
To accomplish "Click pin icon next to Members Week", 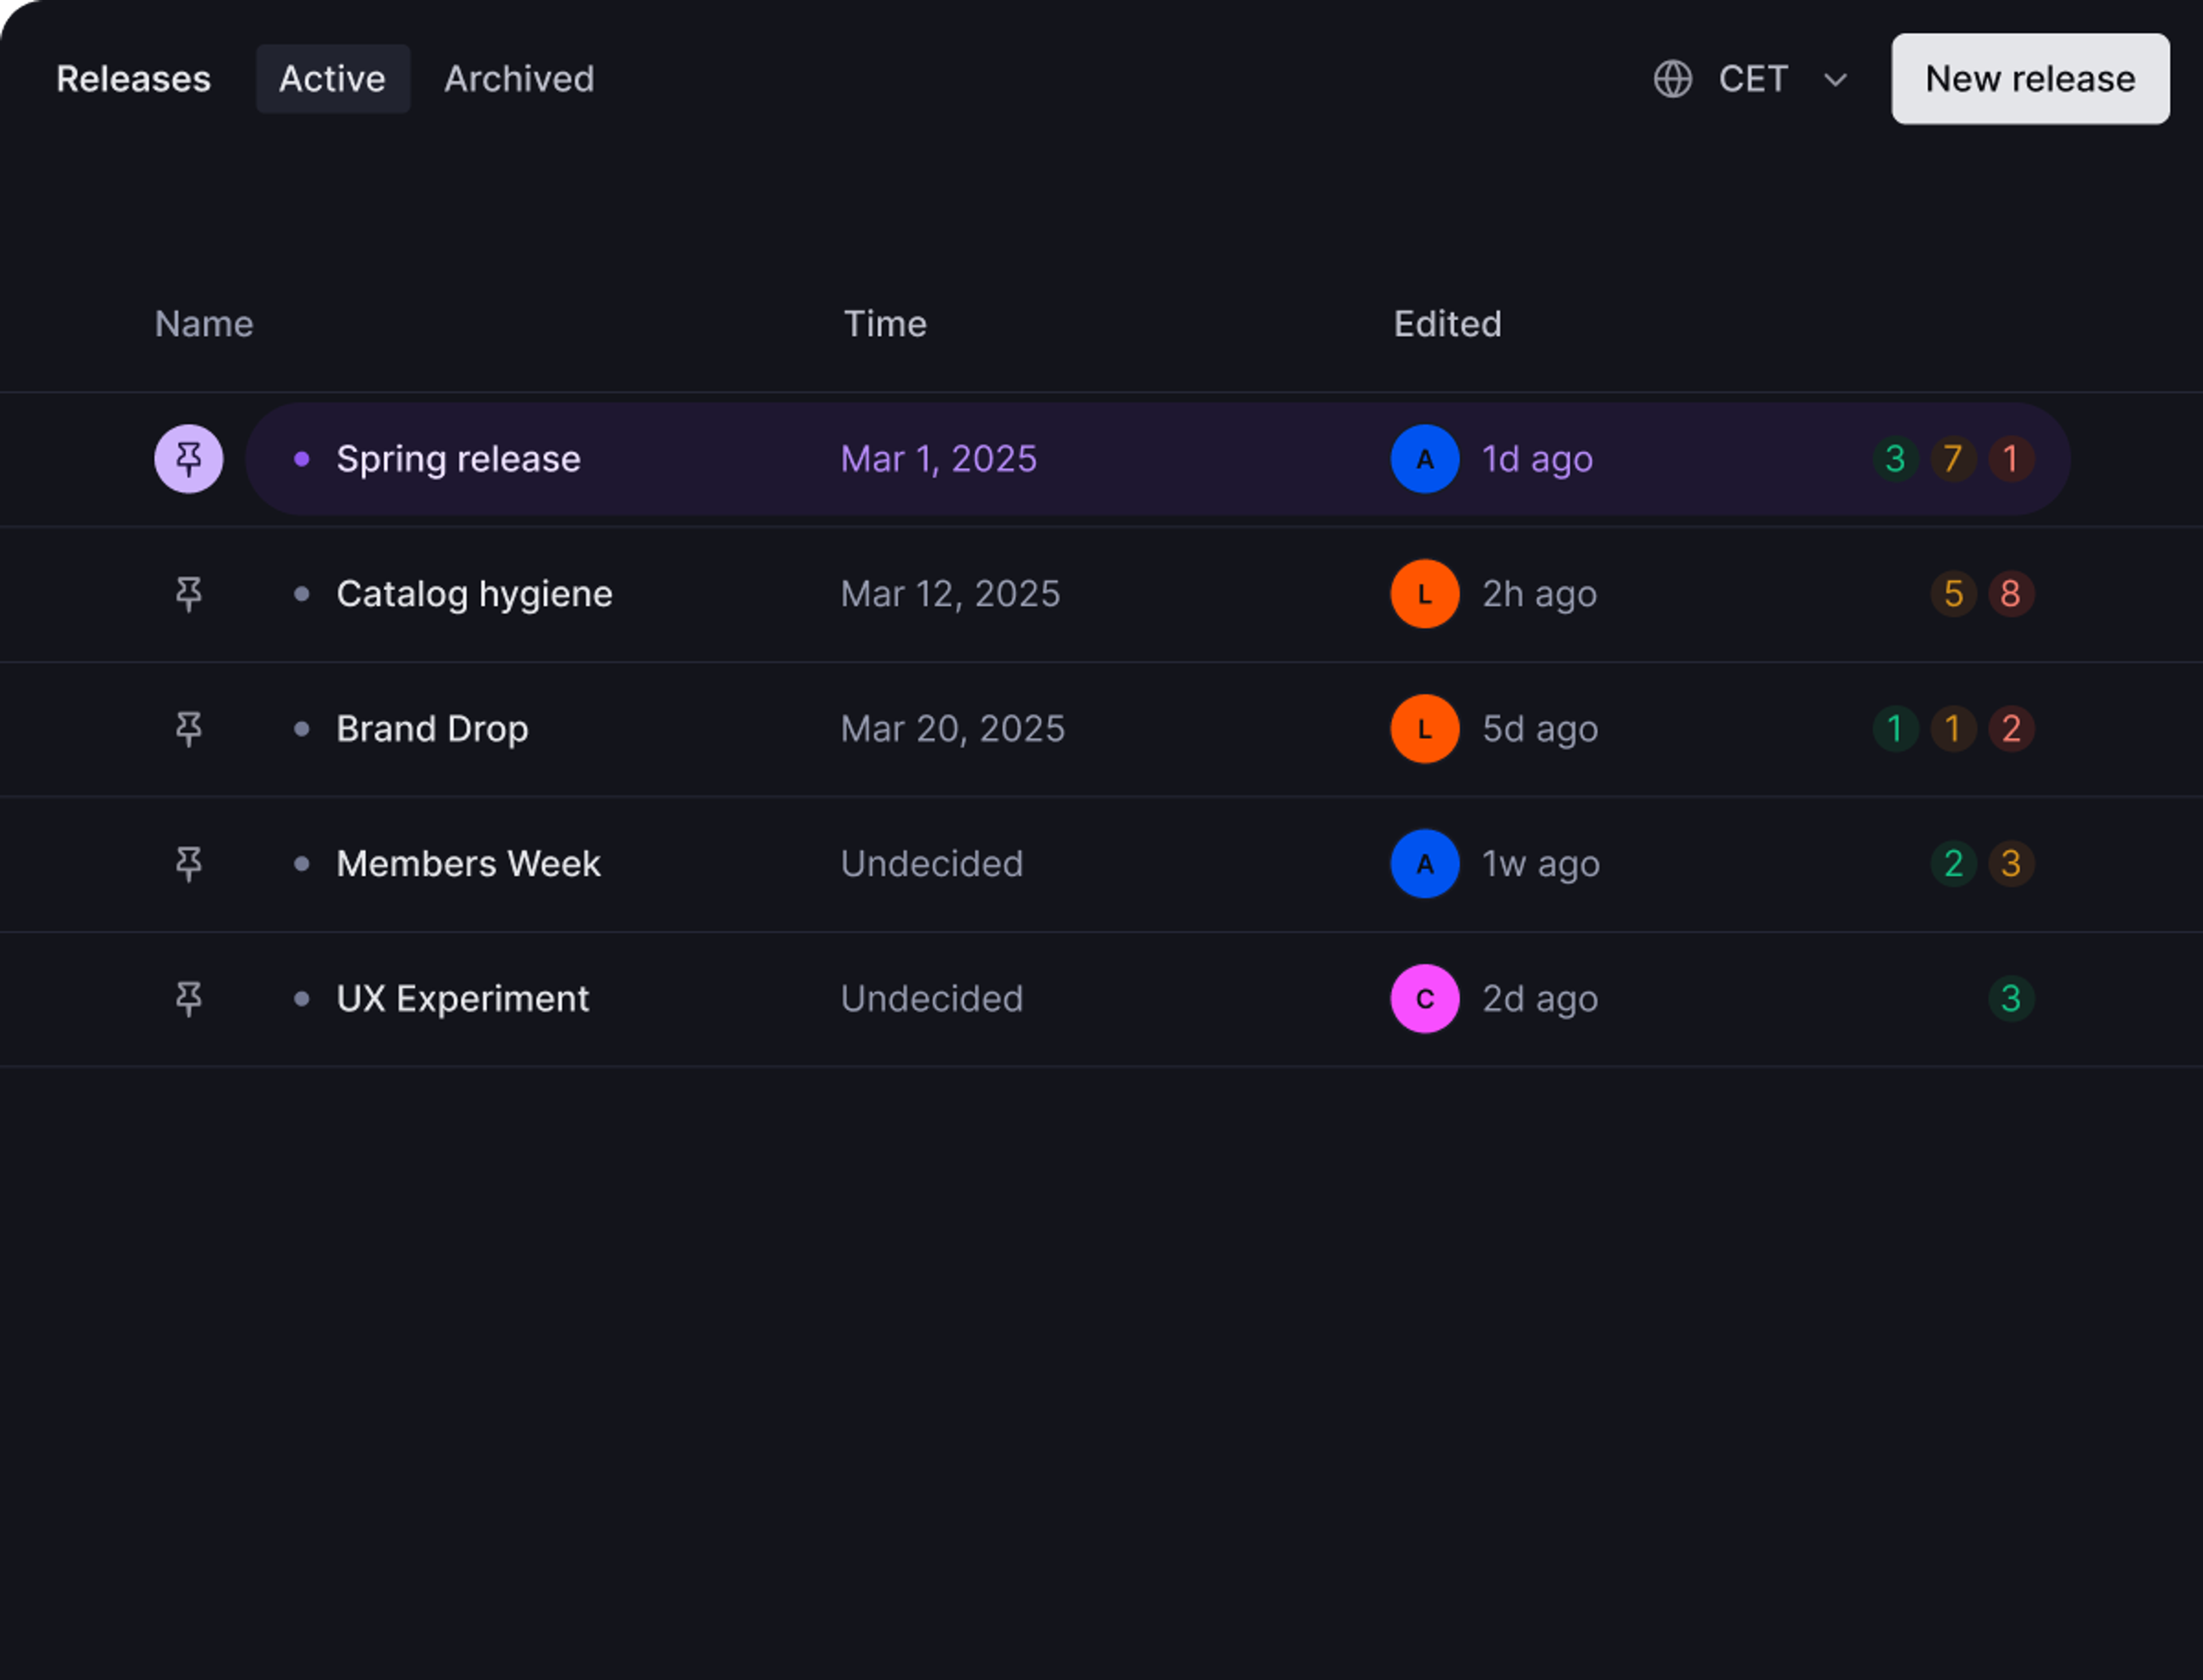I will (188, 863).
